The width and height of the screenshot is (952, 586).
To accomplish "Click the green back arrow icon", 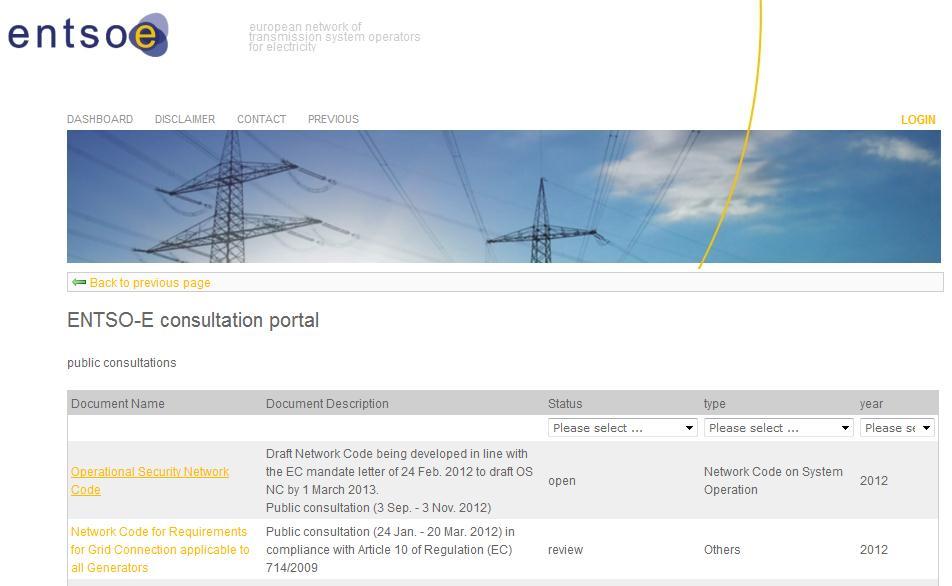I will (79, 282).
